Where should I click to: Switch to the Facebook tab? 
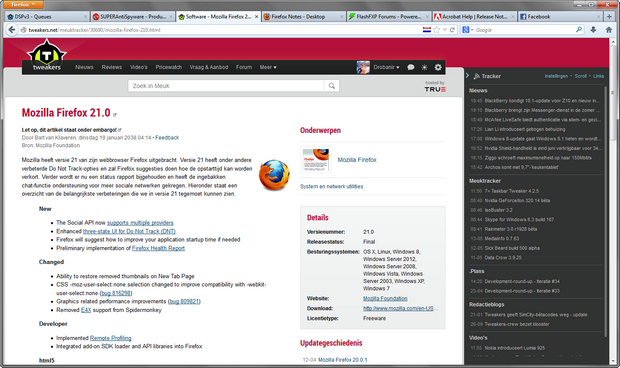(x=560, y=17)
